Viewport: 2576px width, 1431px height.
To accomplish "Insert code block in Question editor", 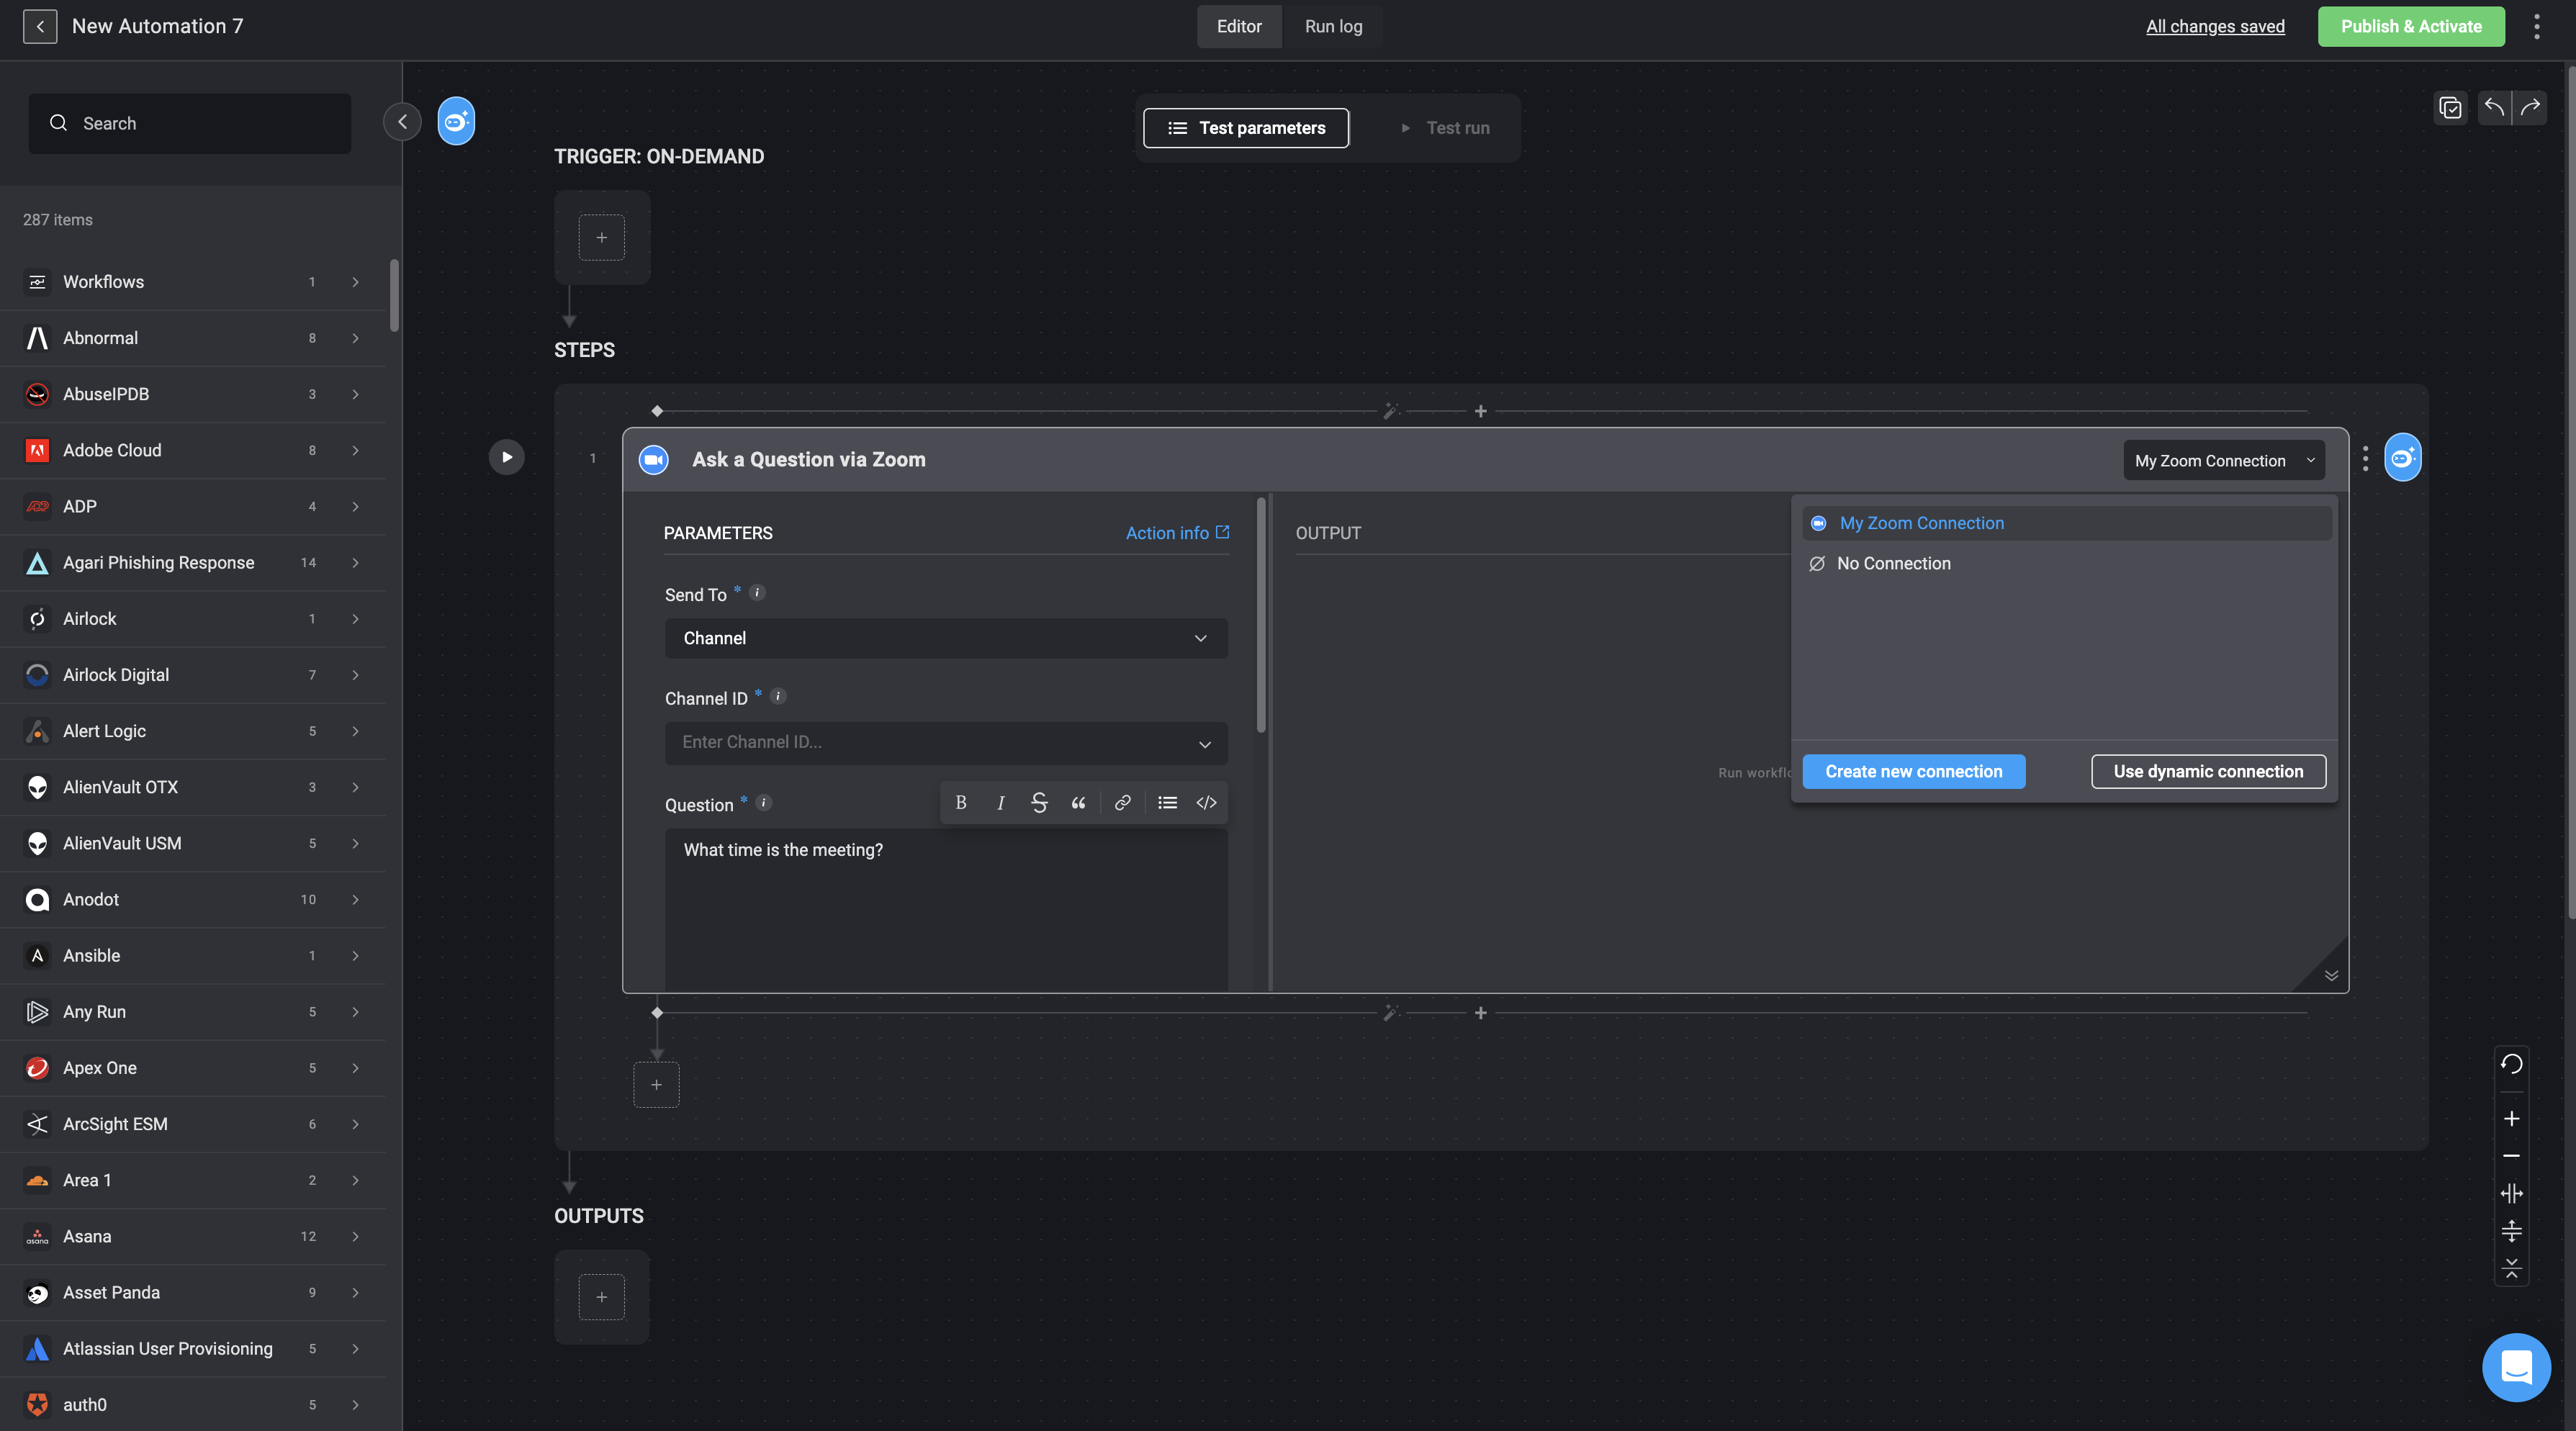I will click(x=1207, y=803).
